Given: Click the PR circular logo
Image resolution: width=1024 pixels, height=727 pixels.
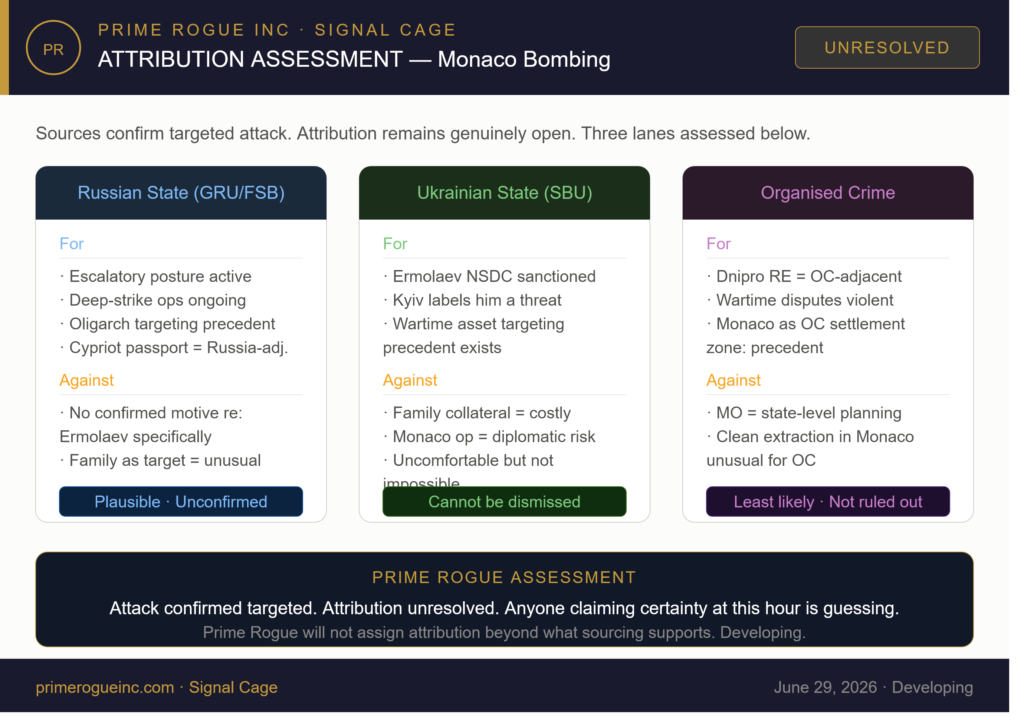Looking at the screenshot, I should (54, 48).
